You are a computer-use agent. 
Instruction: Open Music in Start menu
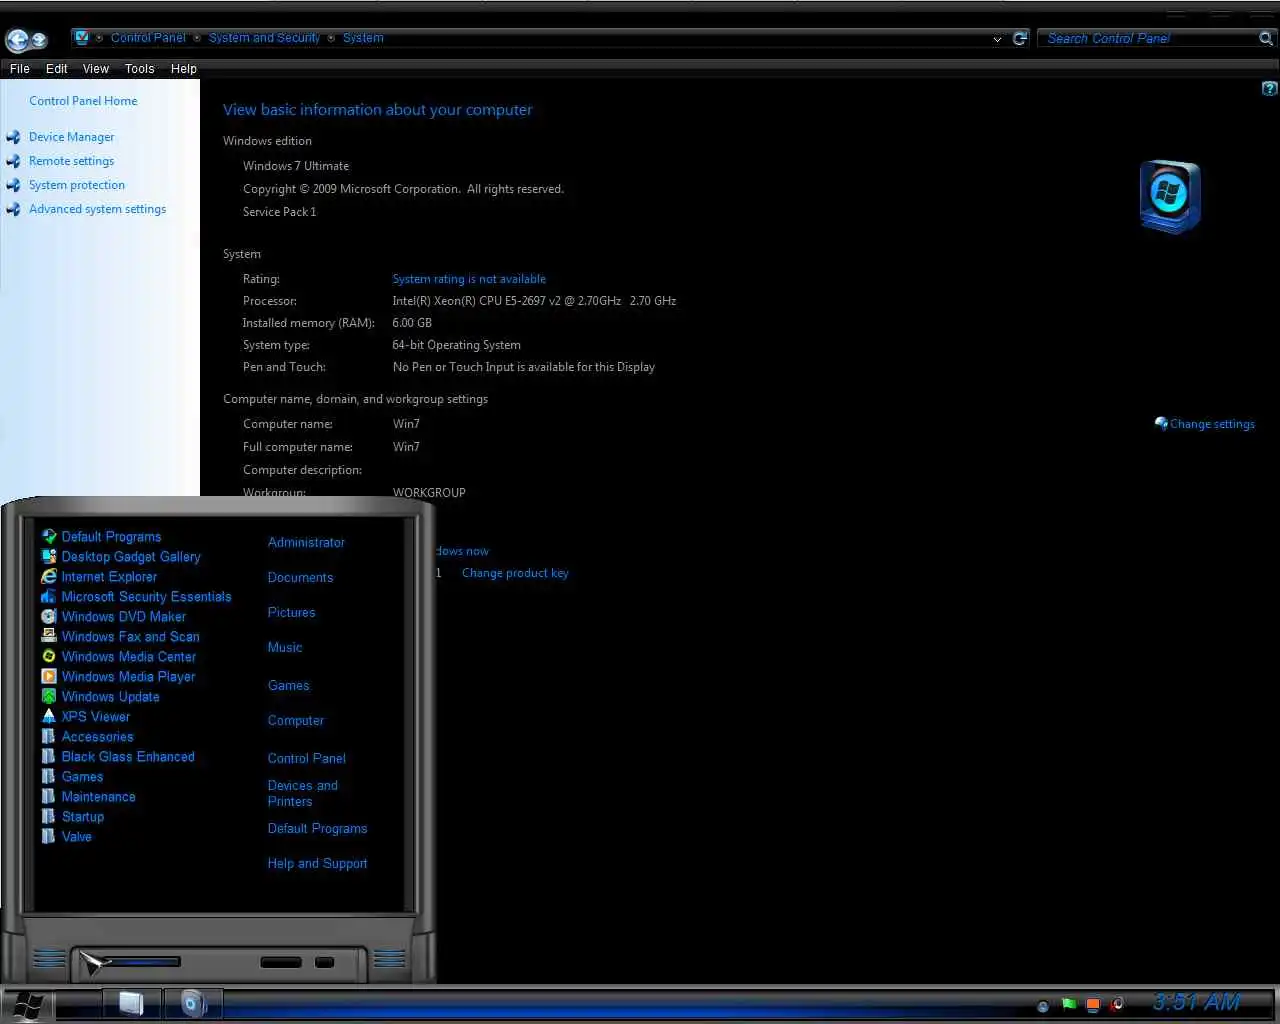(x=285, y=647)
